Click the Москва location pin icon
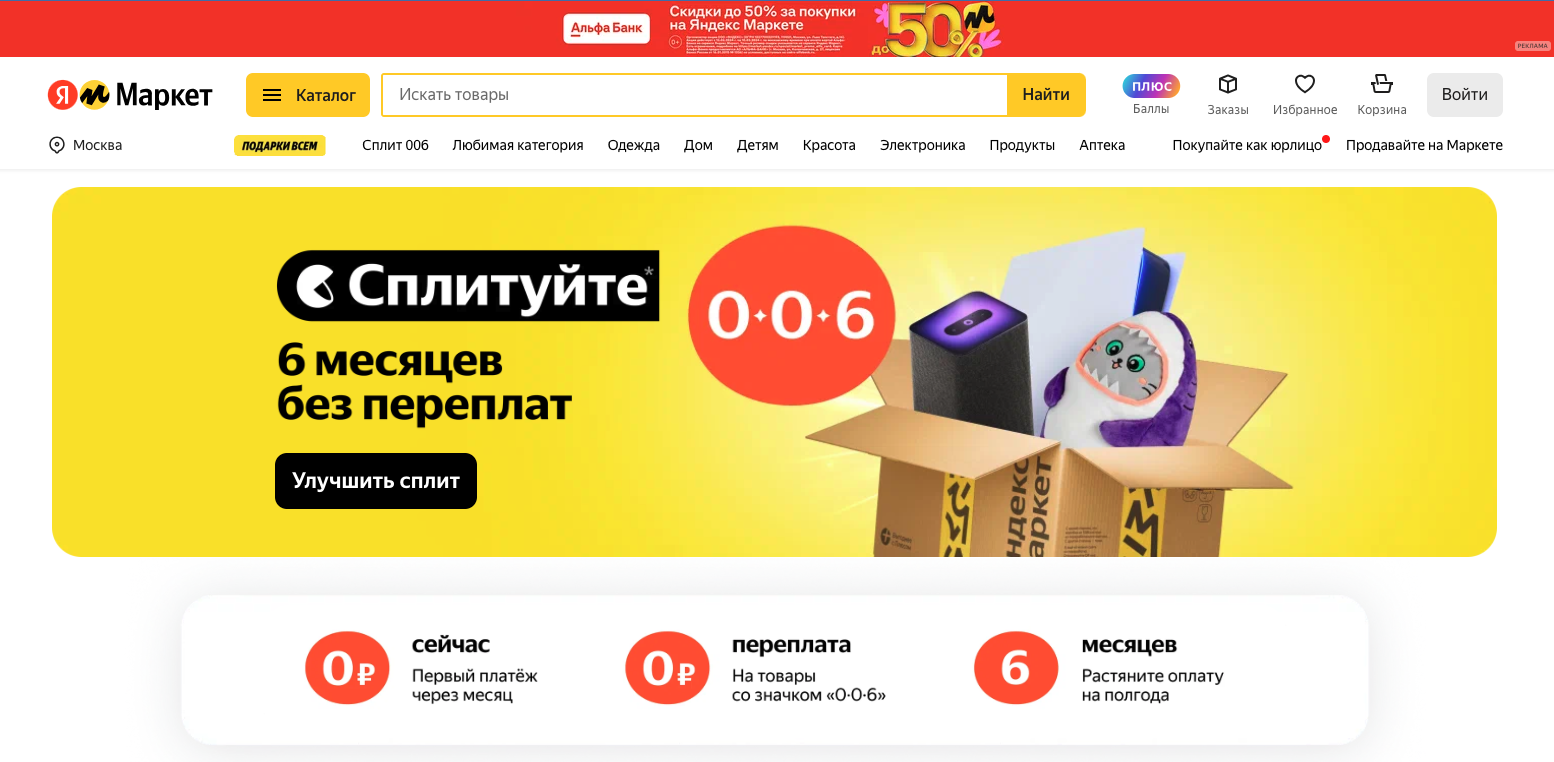The image size is (1554, 762). pyautogui.click(x=57, y=145)
